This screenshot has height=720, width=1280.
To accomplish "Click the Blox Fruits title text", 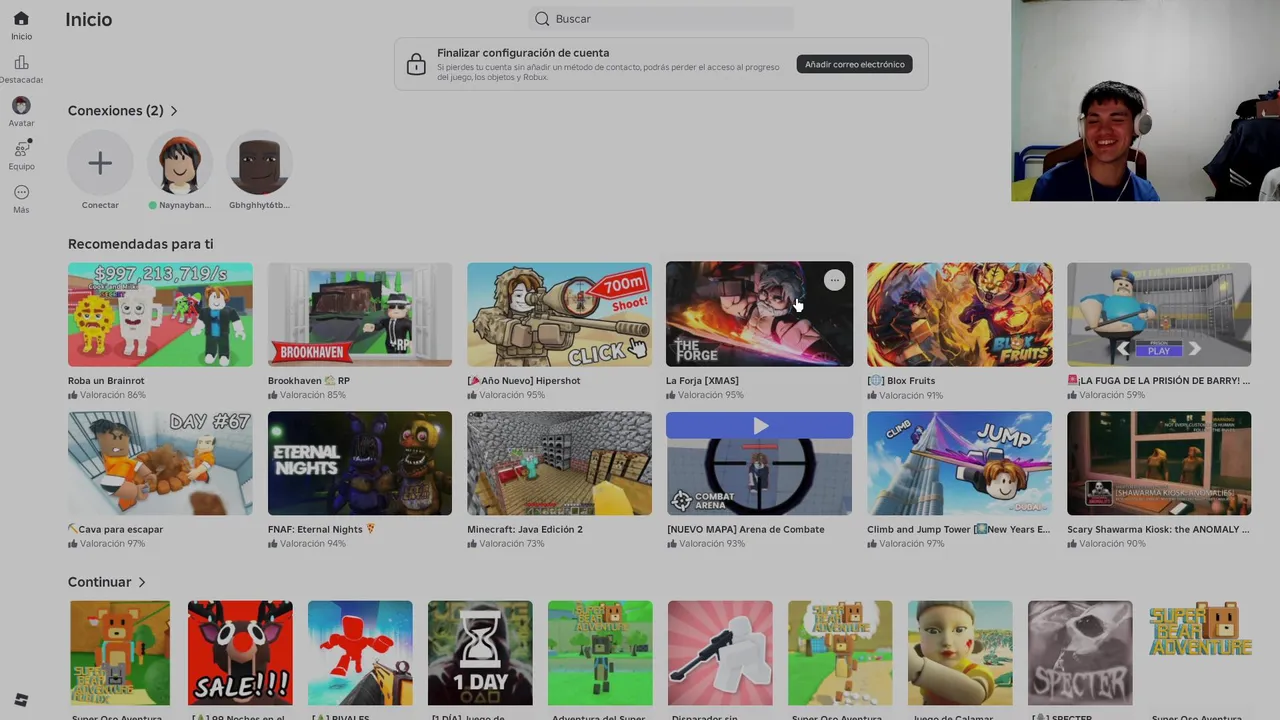I will point(901,381).
